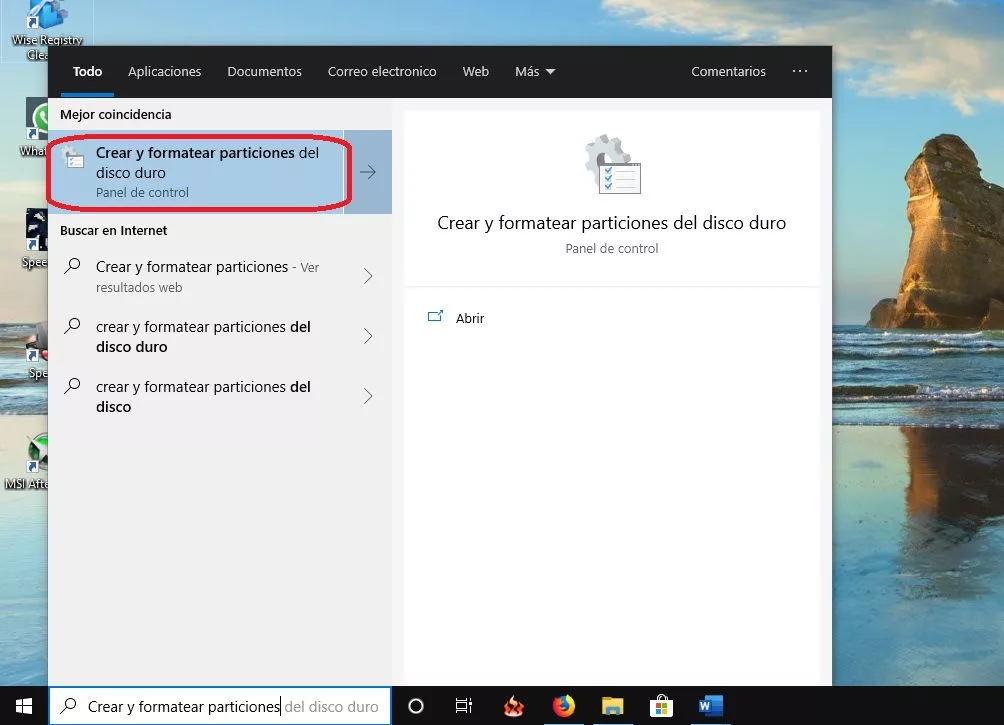Screen dimensions: 1004x725
Task: Select 'crear y formatear particiones del disco duro' web suggestion
Action: (x=203, y=337)
